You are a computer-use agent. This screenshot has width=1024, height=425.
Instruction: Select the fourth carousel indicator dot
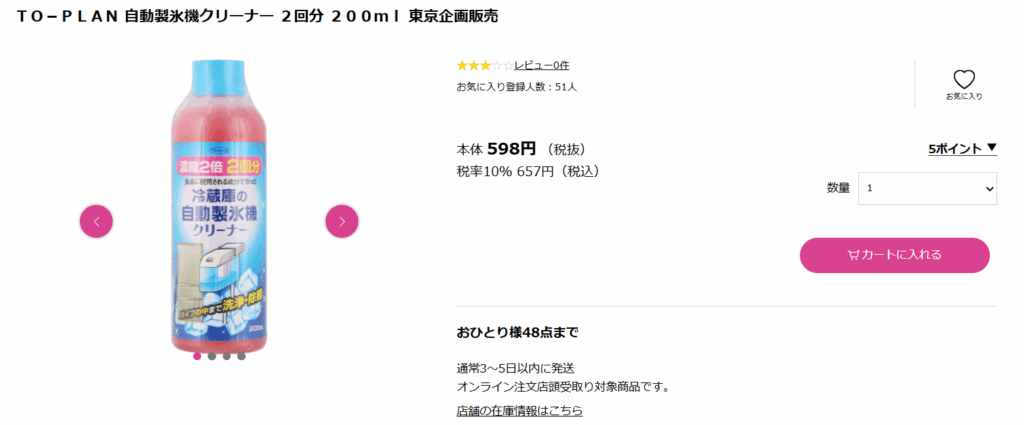tap(241, 356)
